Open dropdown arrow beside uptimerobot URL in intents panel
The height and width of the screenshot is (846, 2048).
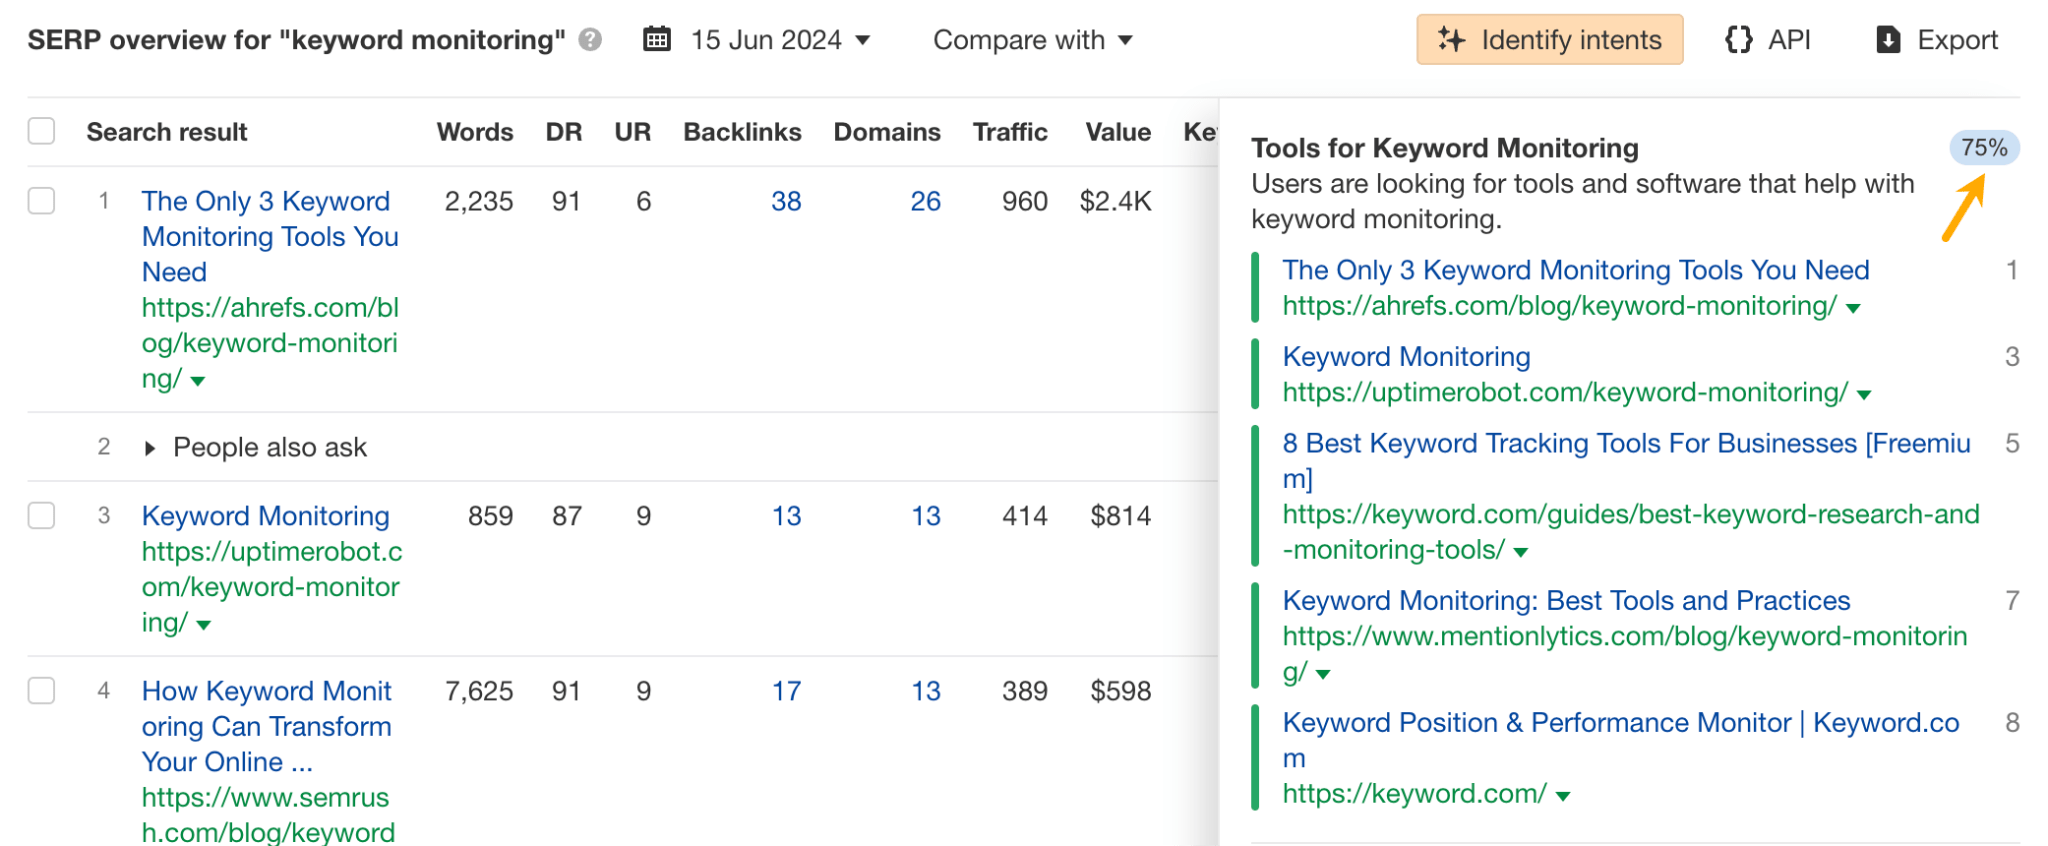1864,395
